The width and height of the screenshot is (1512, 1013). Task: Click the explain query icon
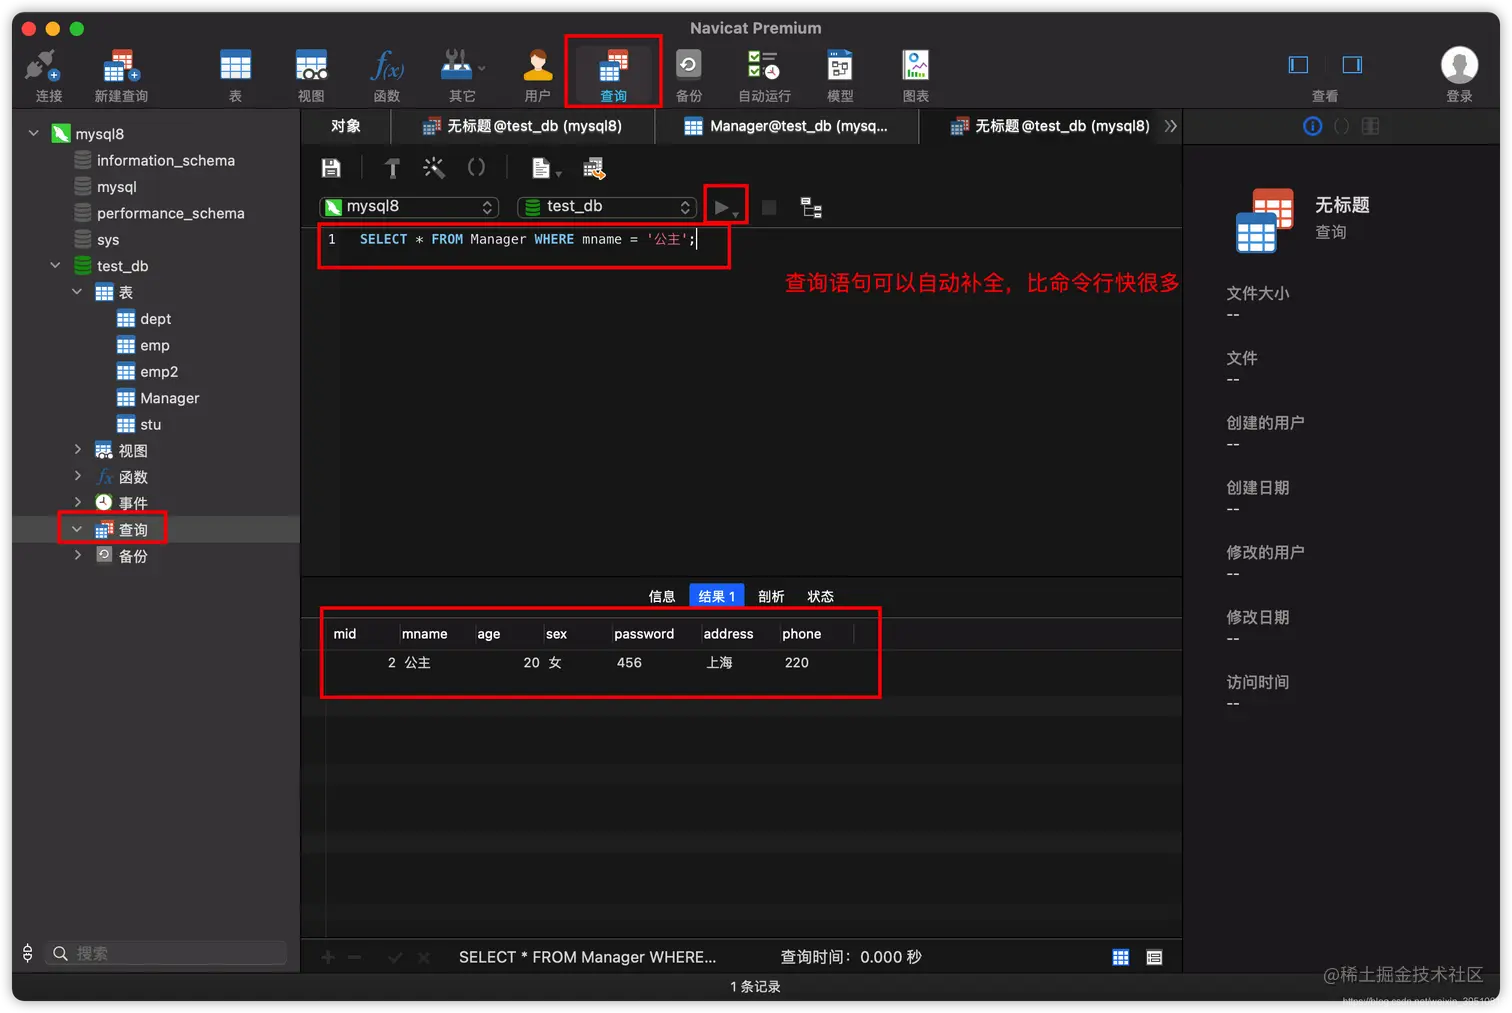pyautogui.click(x=811, y=208)
